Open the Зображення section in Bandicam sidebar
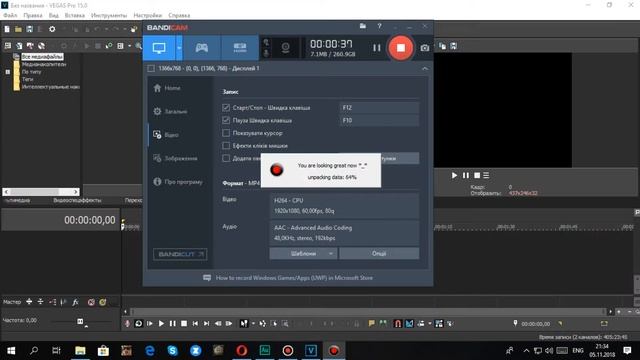Viewport: 640px width, 360px height. coord(176,158)
